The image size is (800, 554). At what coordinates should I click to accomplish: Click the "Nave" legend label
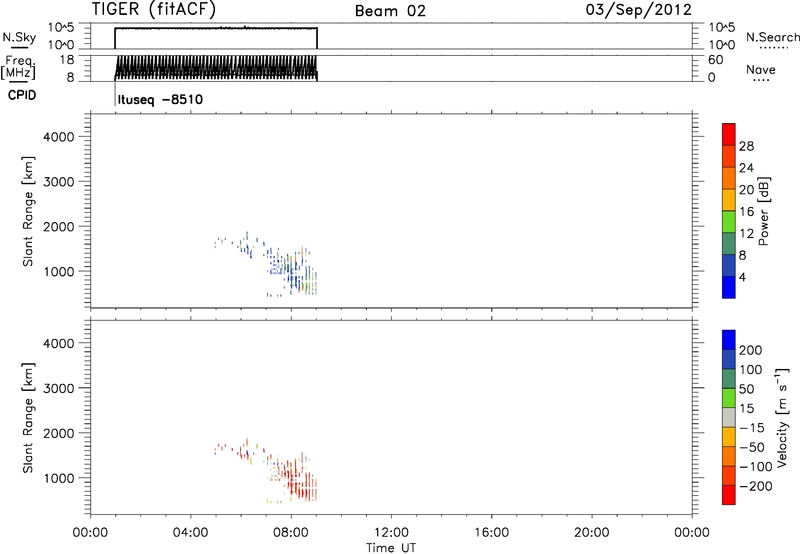(761, 69)
